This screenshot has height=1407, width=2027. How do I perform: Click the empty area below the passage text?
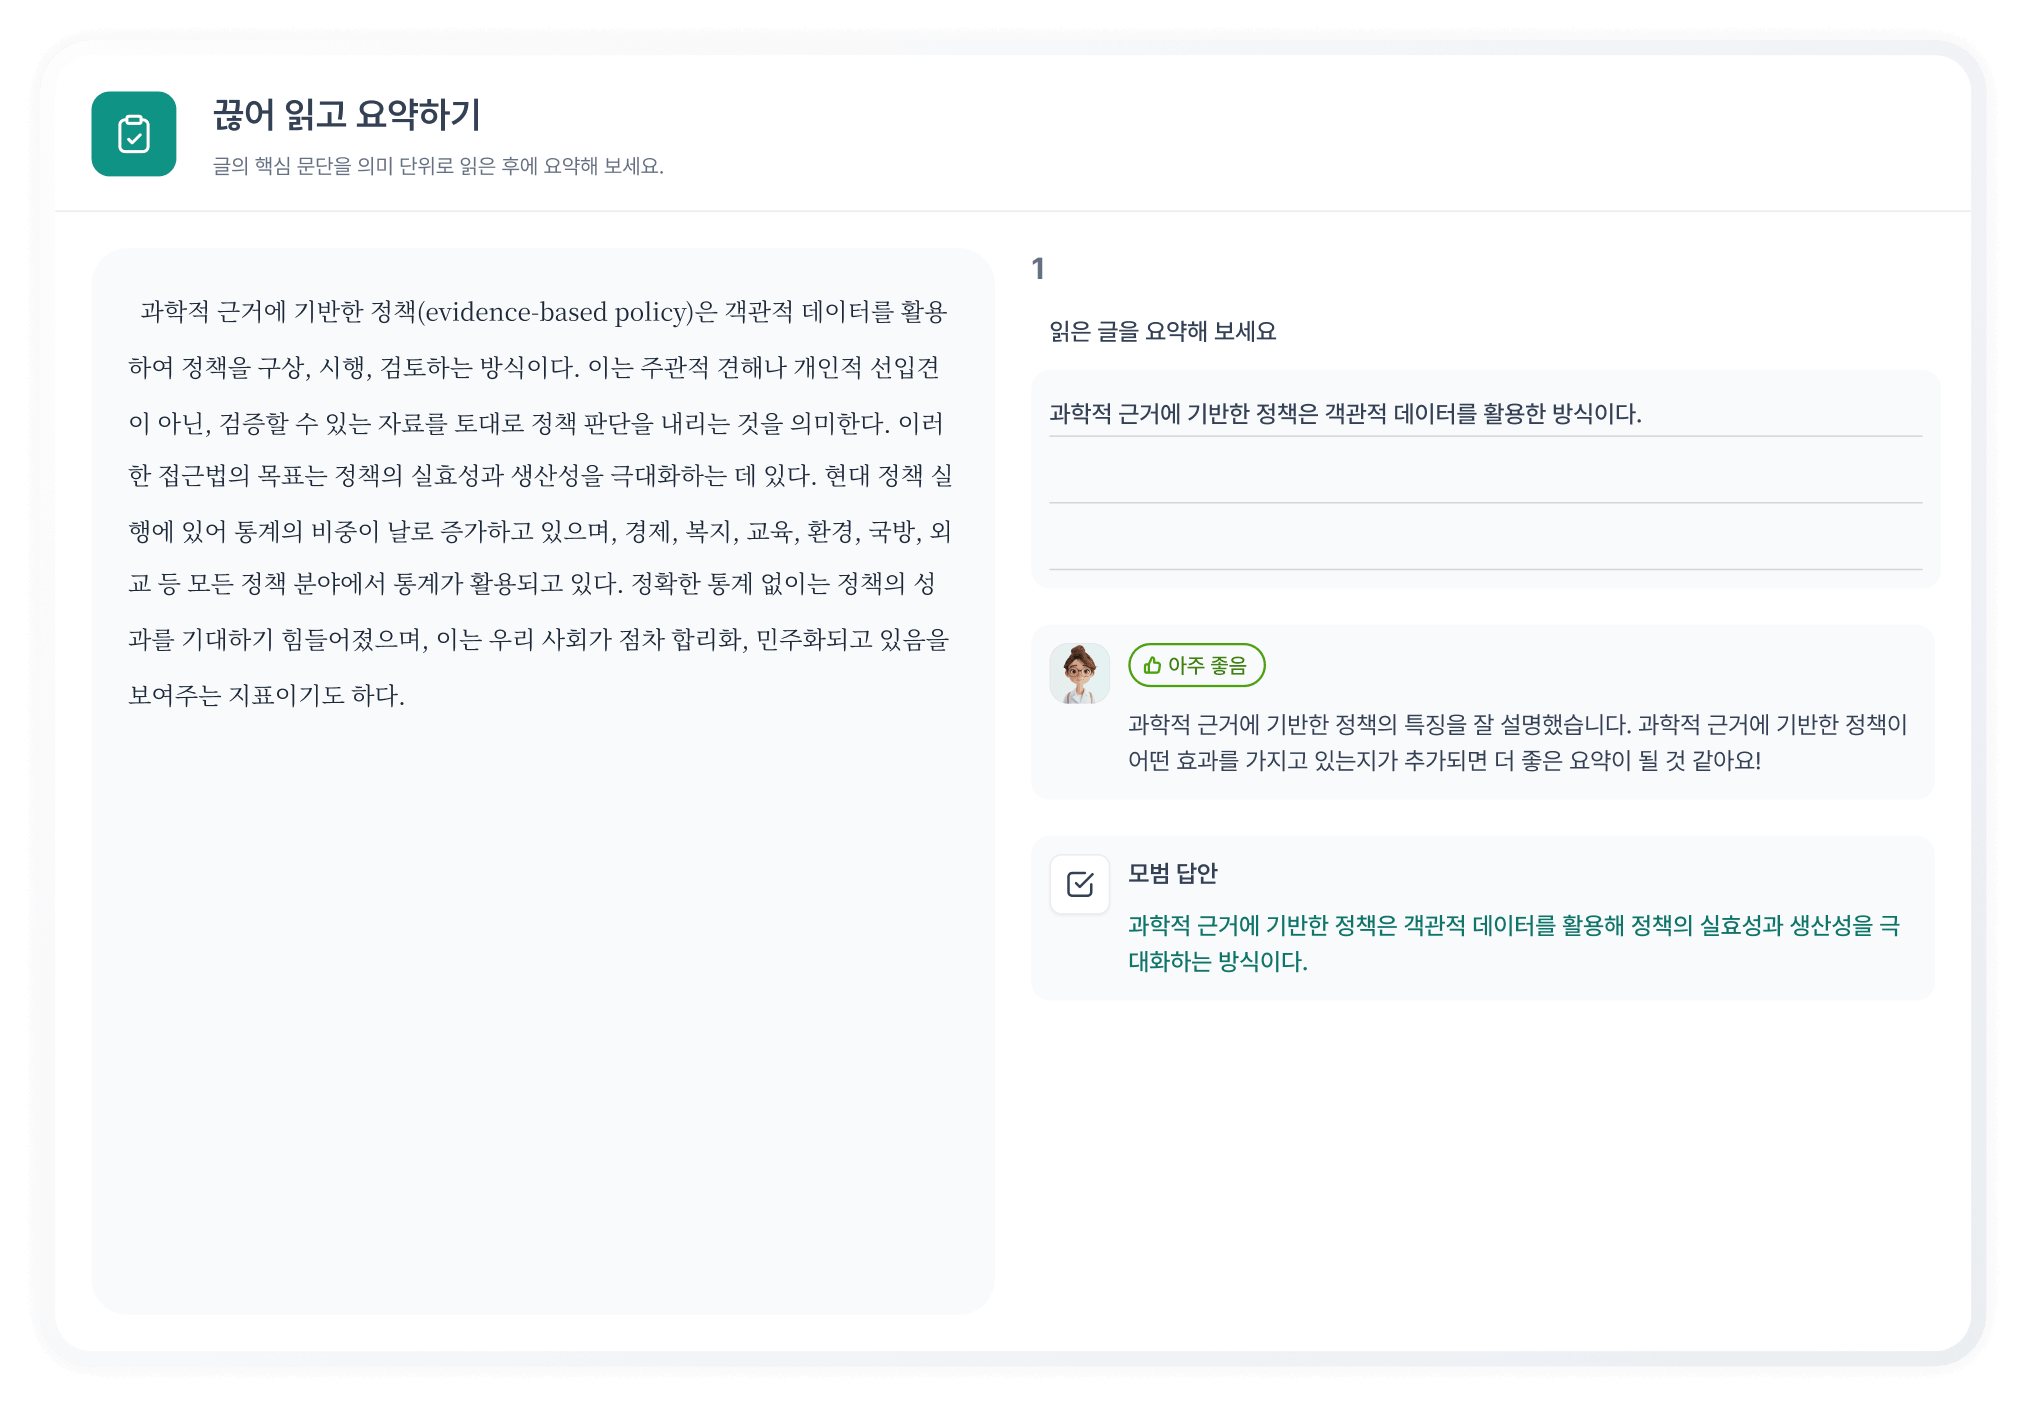pyautogui.click(x=542, y=1000)
